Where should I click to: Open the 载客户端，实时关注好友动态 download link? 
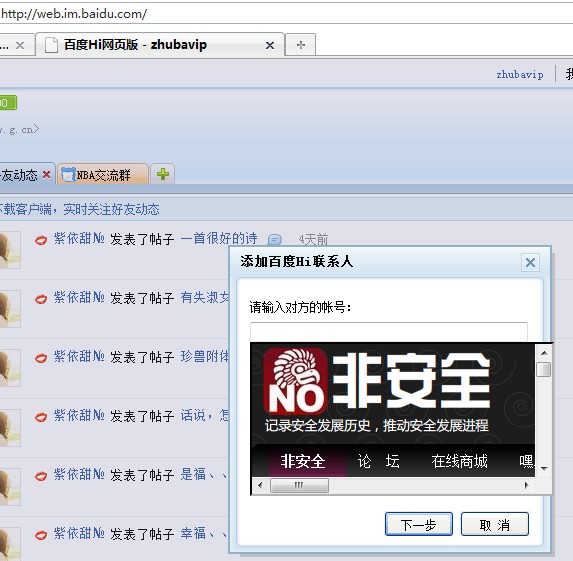pos(80,209)
